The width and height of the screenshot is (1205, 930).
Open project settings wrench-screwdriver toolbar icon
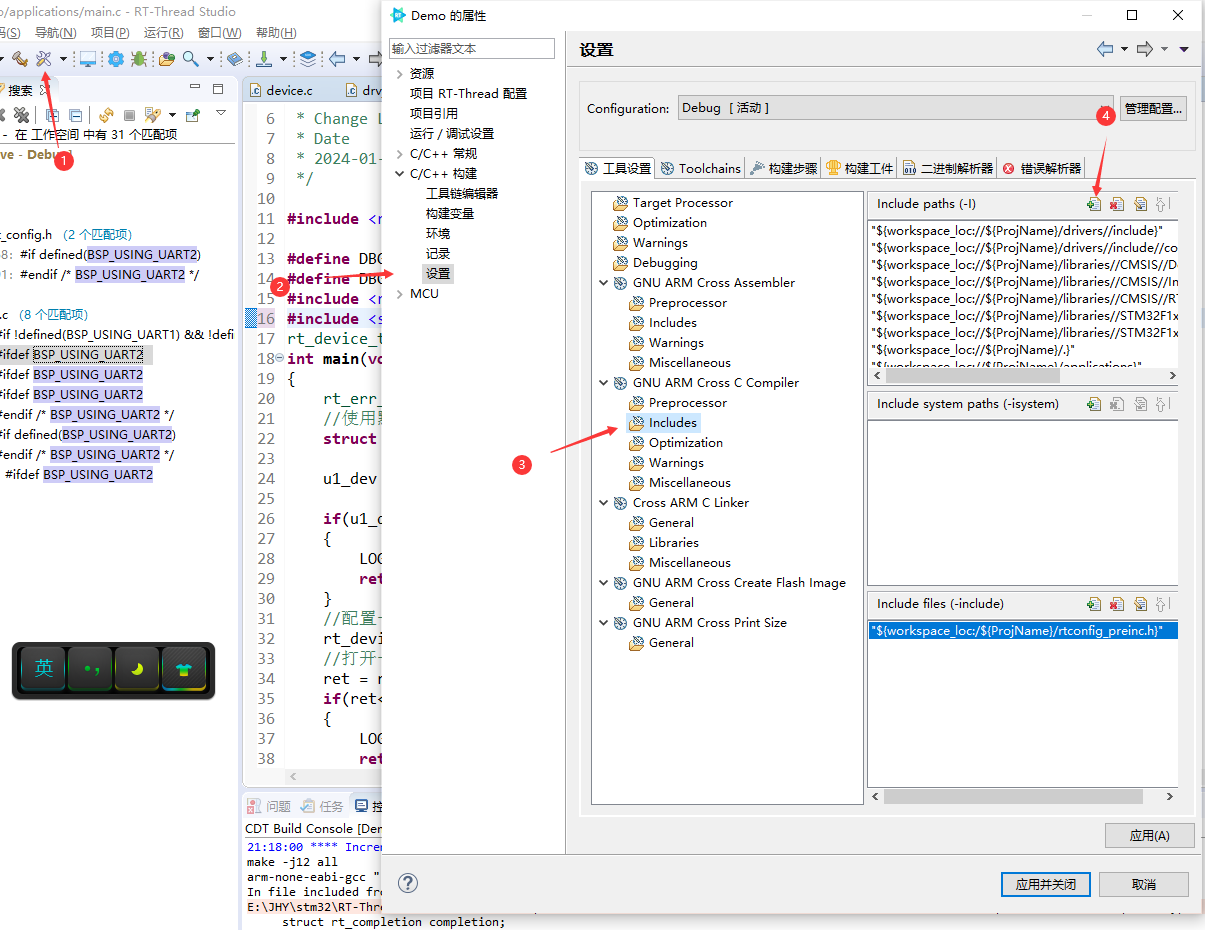point(44,58)
